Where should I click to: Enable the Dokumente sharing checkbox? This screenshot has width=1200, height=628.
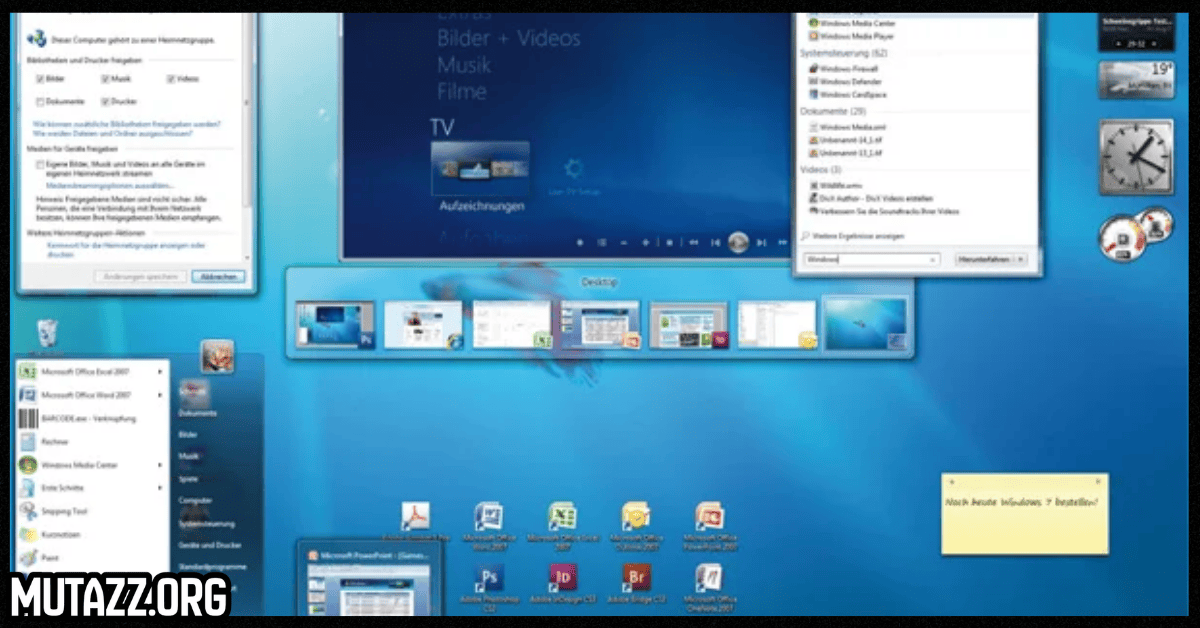pos(40,101)
